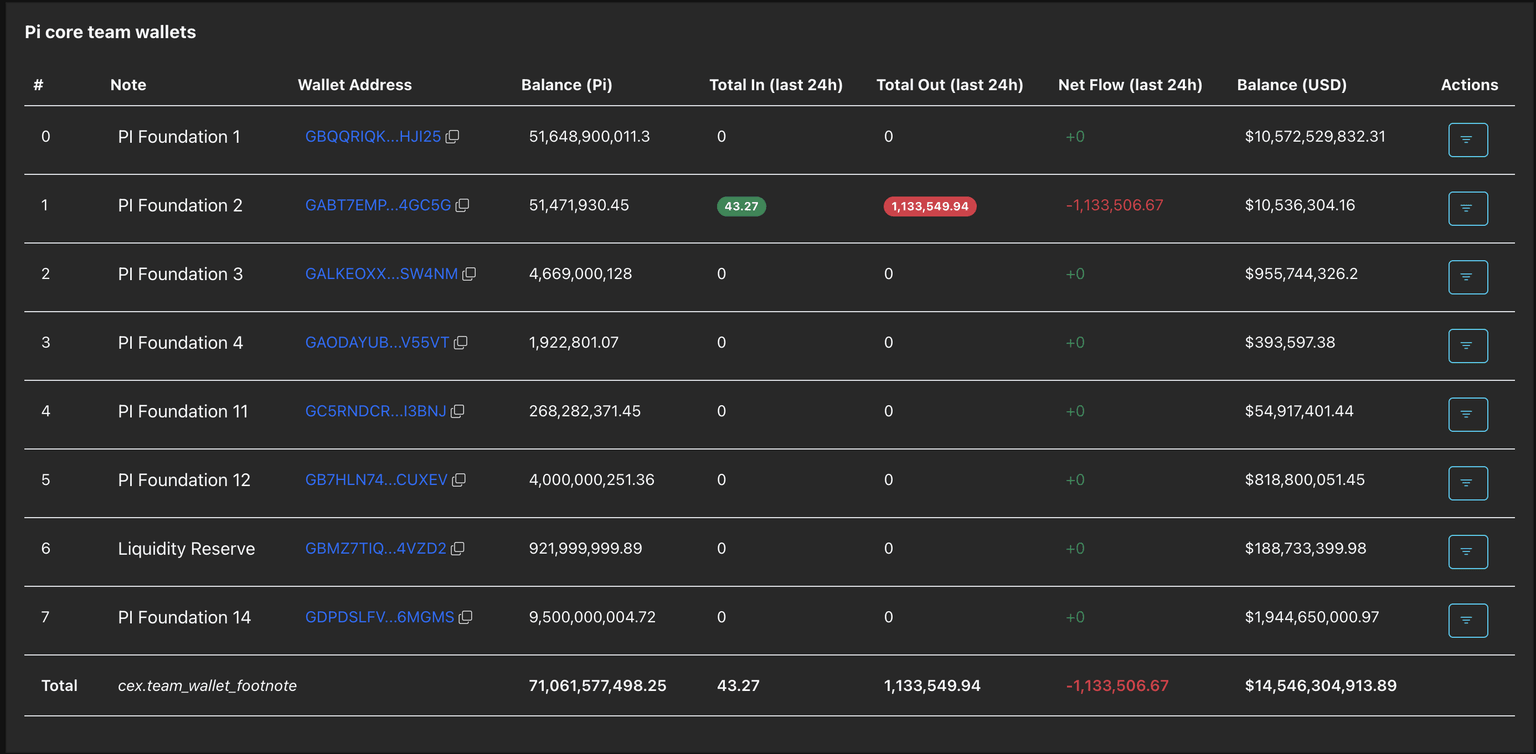Screen dimensions: 1536x754
Task: Copy PI Foundation 12 wallet address
Action: click(458, 479)
